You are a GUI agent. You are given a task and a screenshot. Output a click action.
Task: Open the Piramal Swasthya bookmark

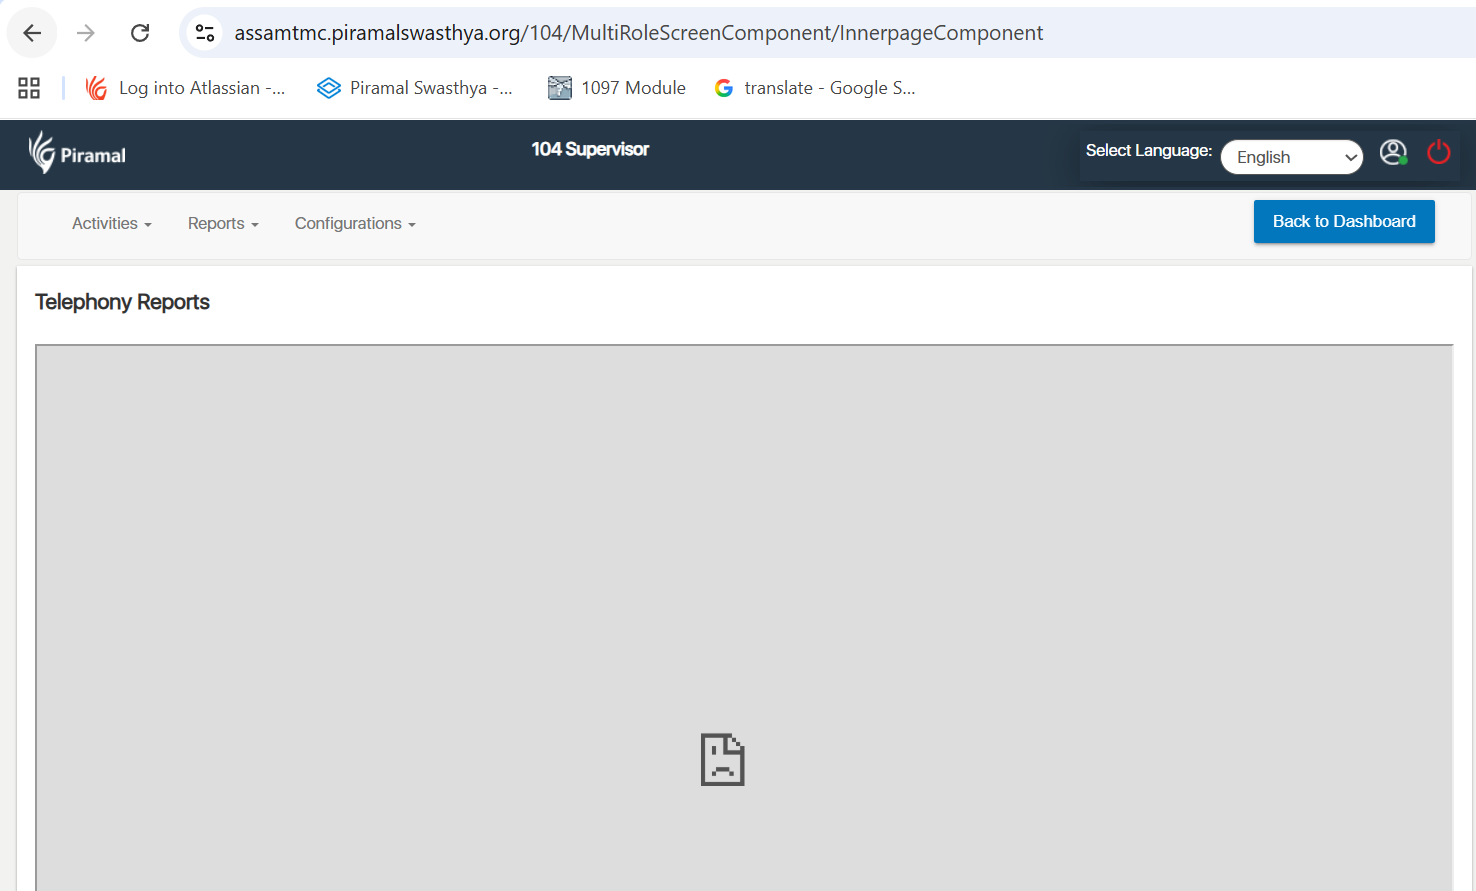[x=415, y=88]
